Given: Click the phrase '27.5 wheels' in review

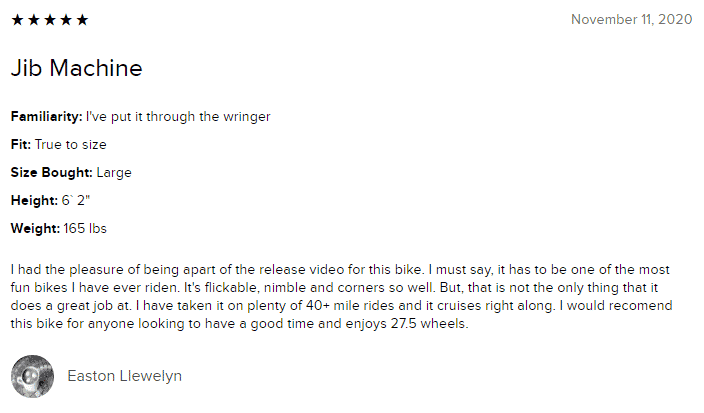Looking at the screenshot, I should click(x=428, y=324).
